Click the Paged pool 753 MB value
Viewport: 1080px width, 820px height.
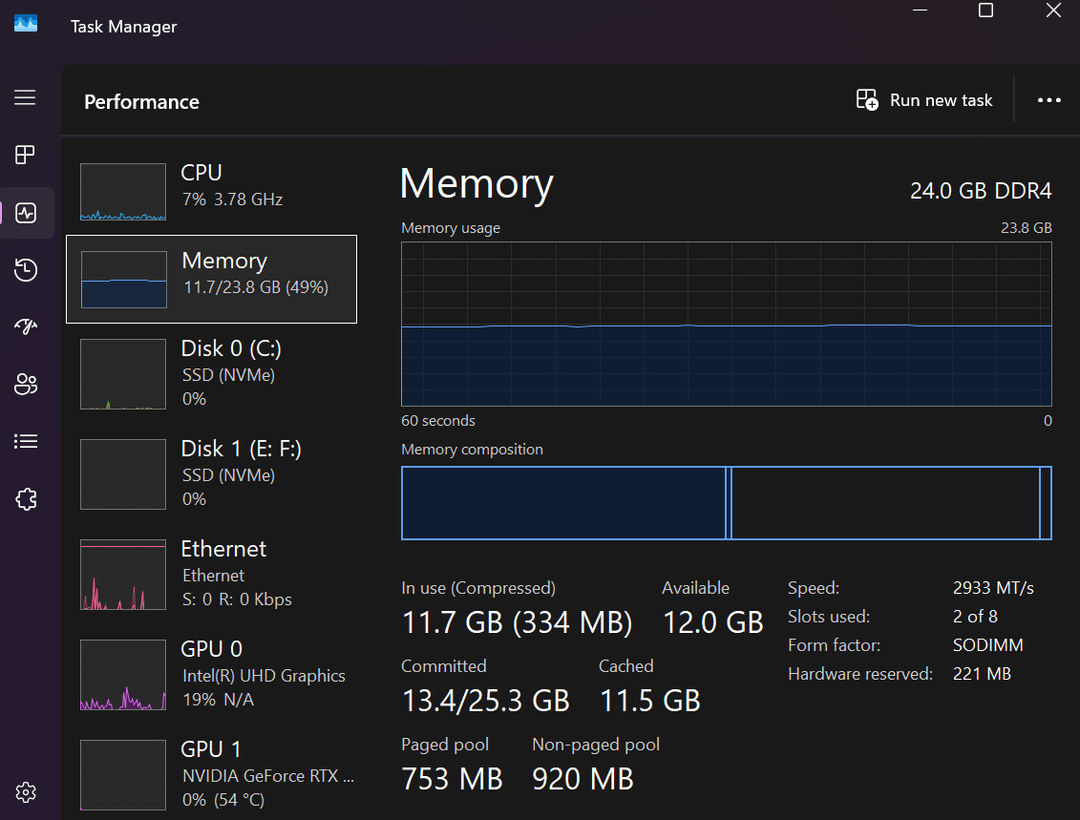(x=452, y=779)
